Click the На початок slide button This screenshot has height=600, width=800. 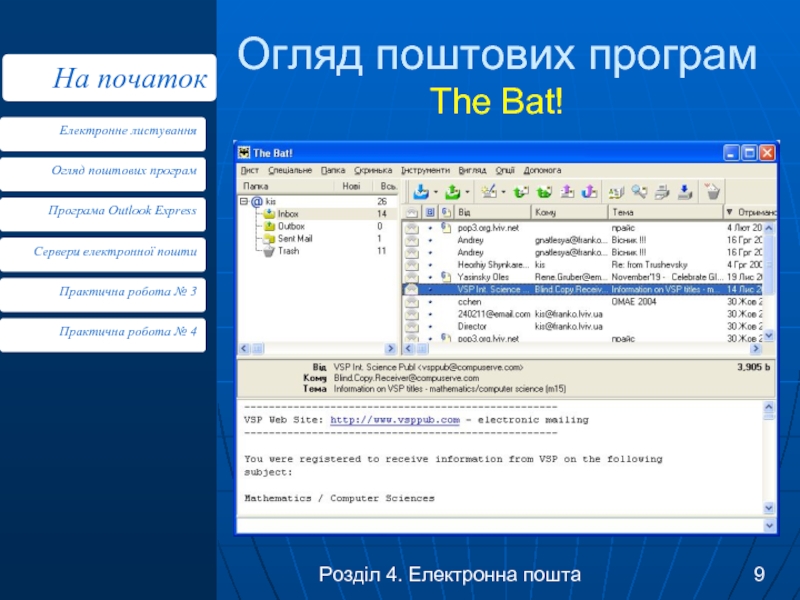click(109, 78)
